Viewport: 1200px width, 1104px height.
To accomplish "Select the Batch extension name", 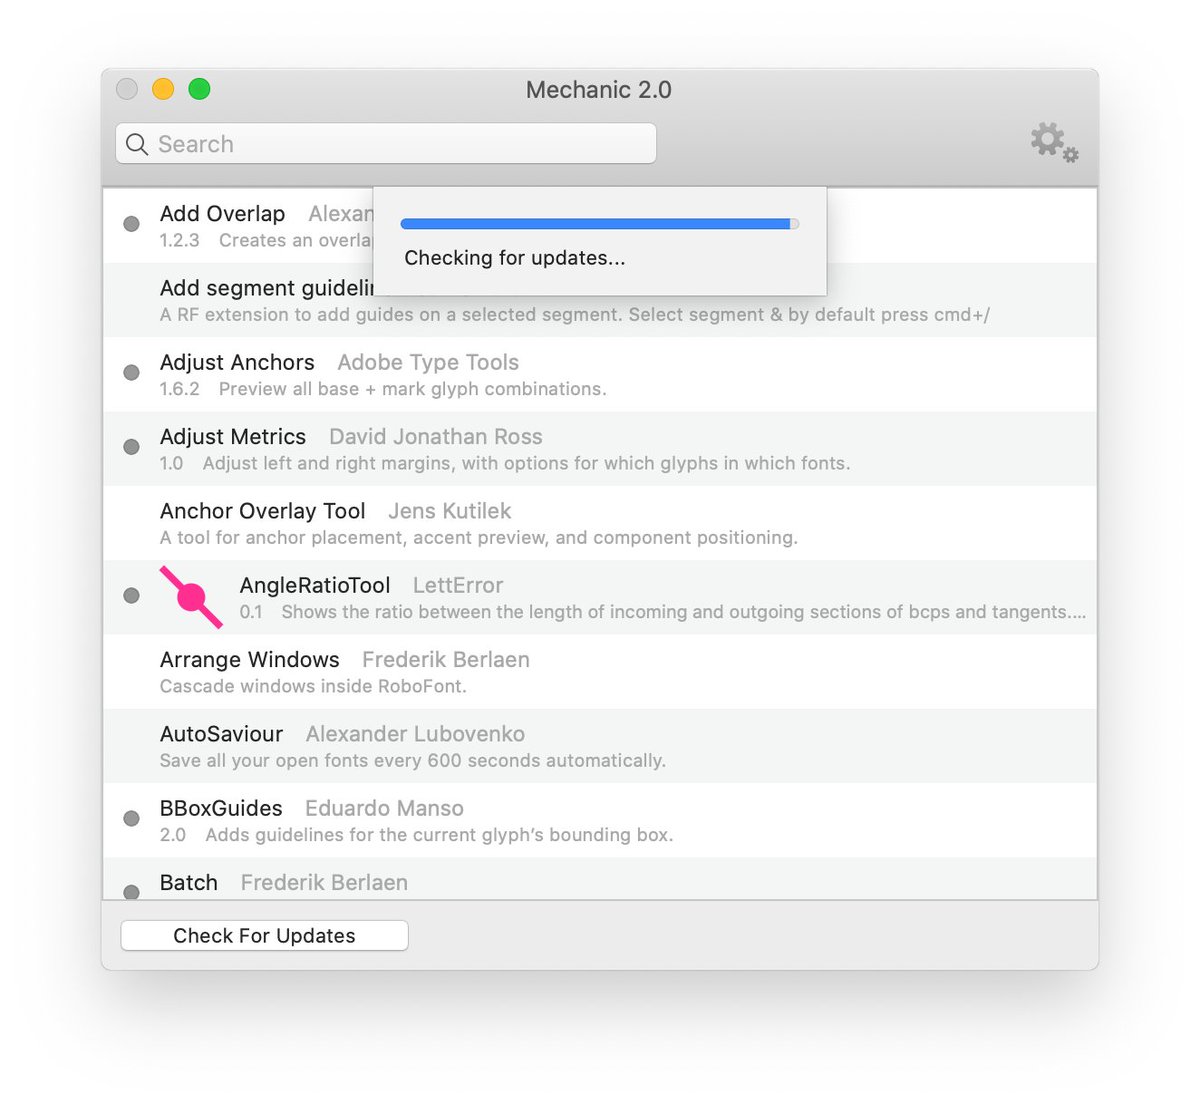I will click(x=189, y=883).
